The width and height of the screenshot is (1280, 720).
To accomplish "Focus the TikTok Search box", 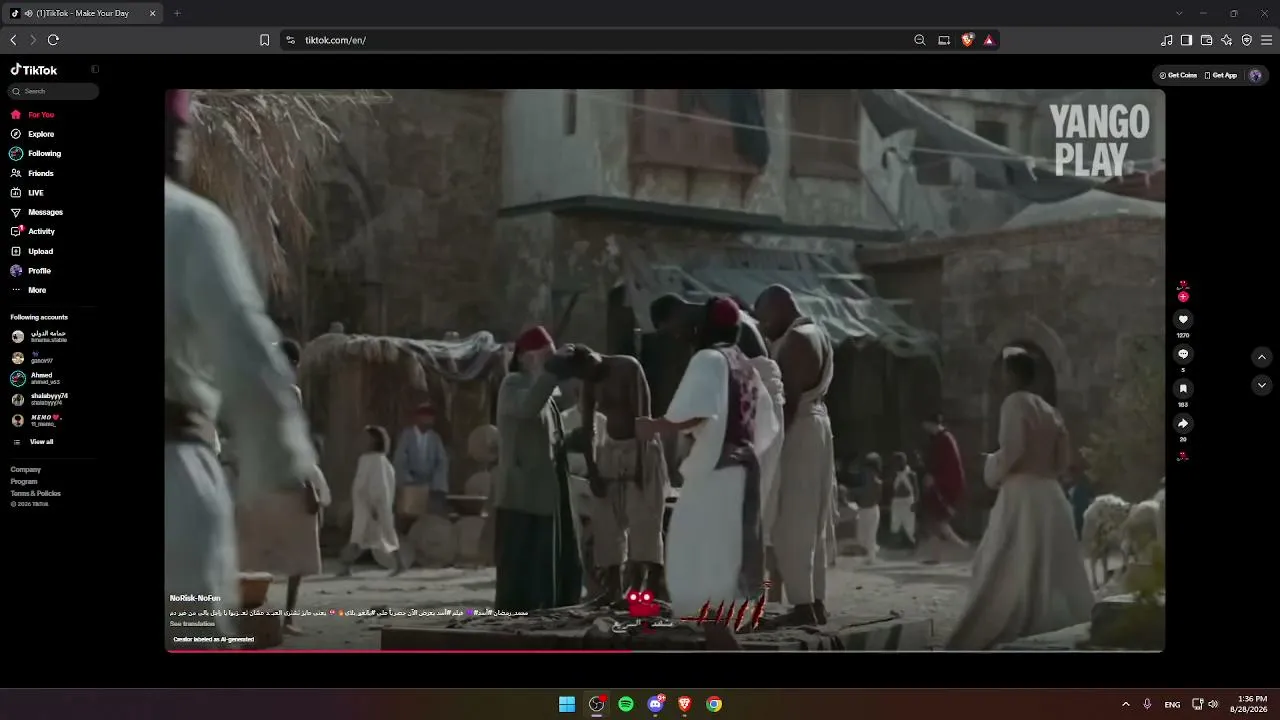I will tap(54, 91).
